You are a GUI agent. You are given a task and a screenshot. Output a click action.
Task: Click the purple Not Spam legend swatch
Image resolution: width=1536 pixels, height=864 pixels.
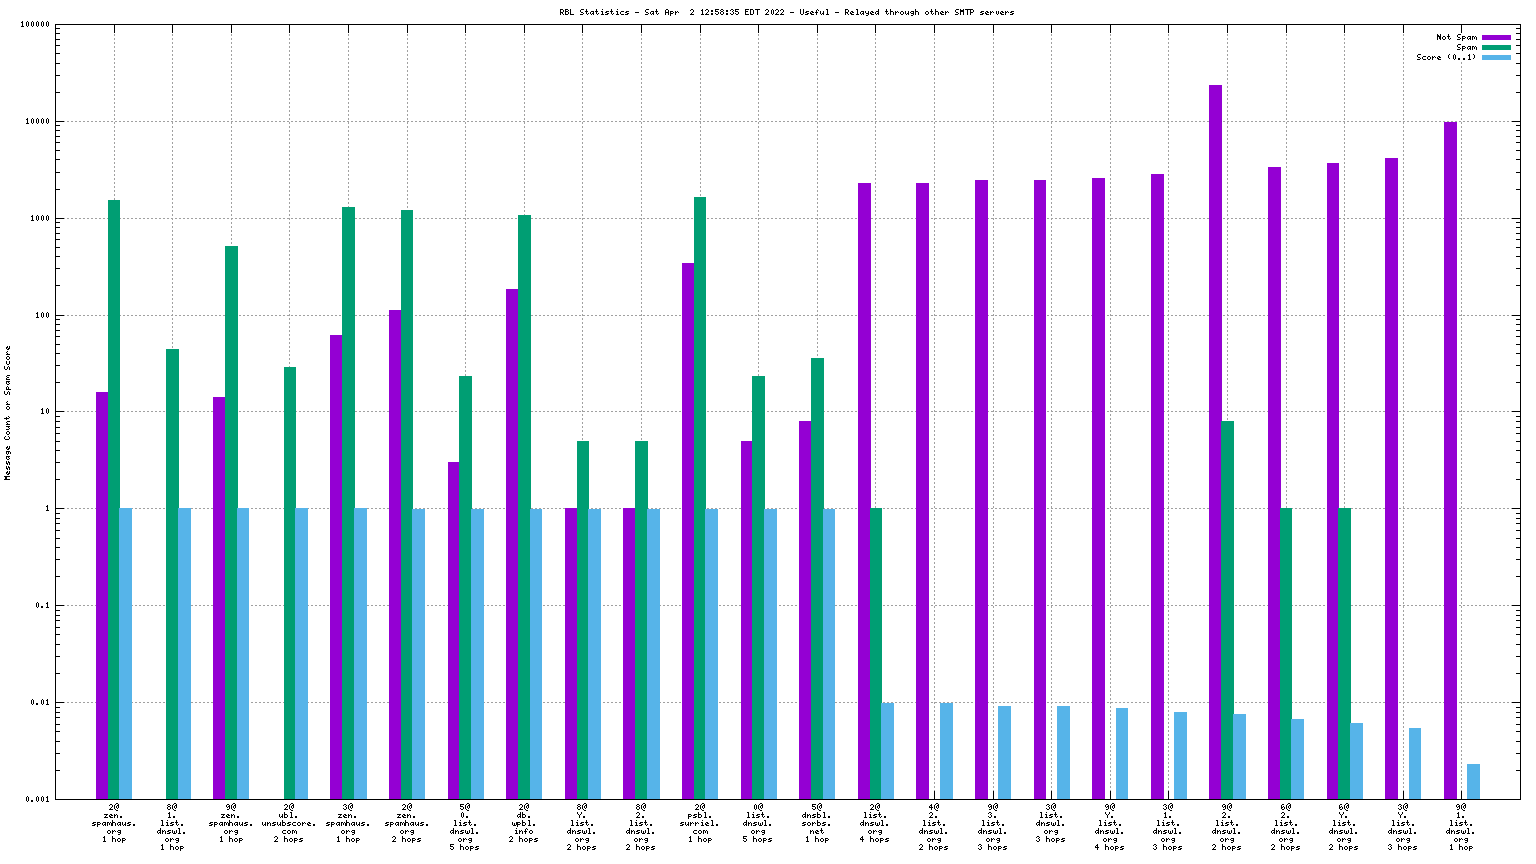tap(1496, 37)
